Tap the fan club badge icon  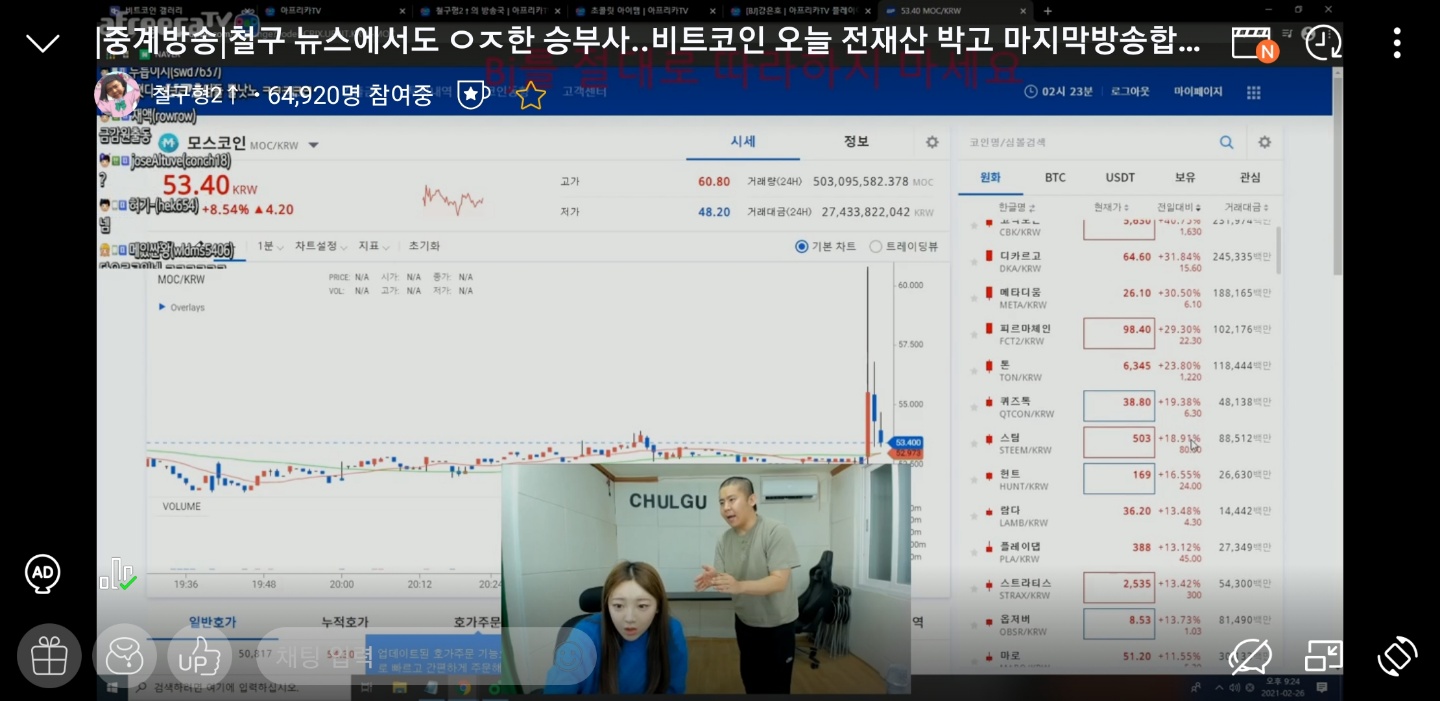(x=471, y=95)
